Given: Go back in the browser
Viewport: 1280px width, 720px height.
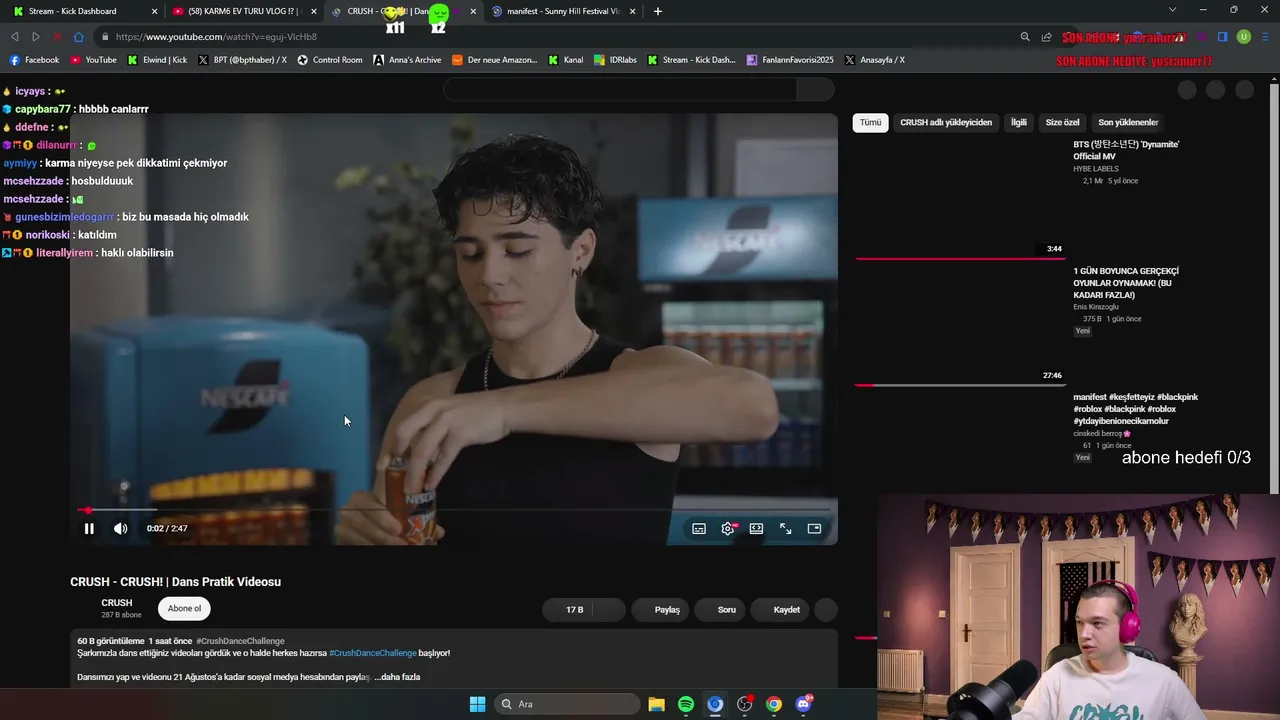Looking at the screenshot, I should click(14, 37).
